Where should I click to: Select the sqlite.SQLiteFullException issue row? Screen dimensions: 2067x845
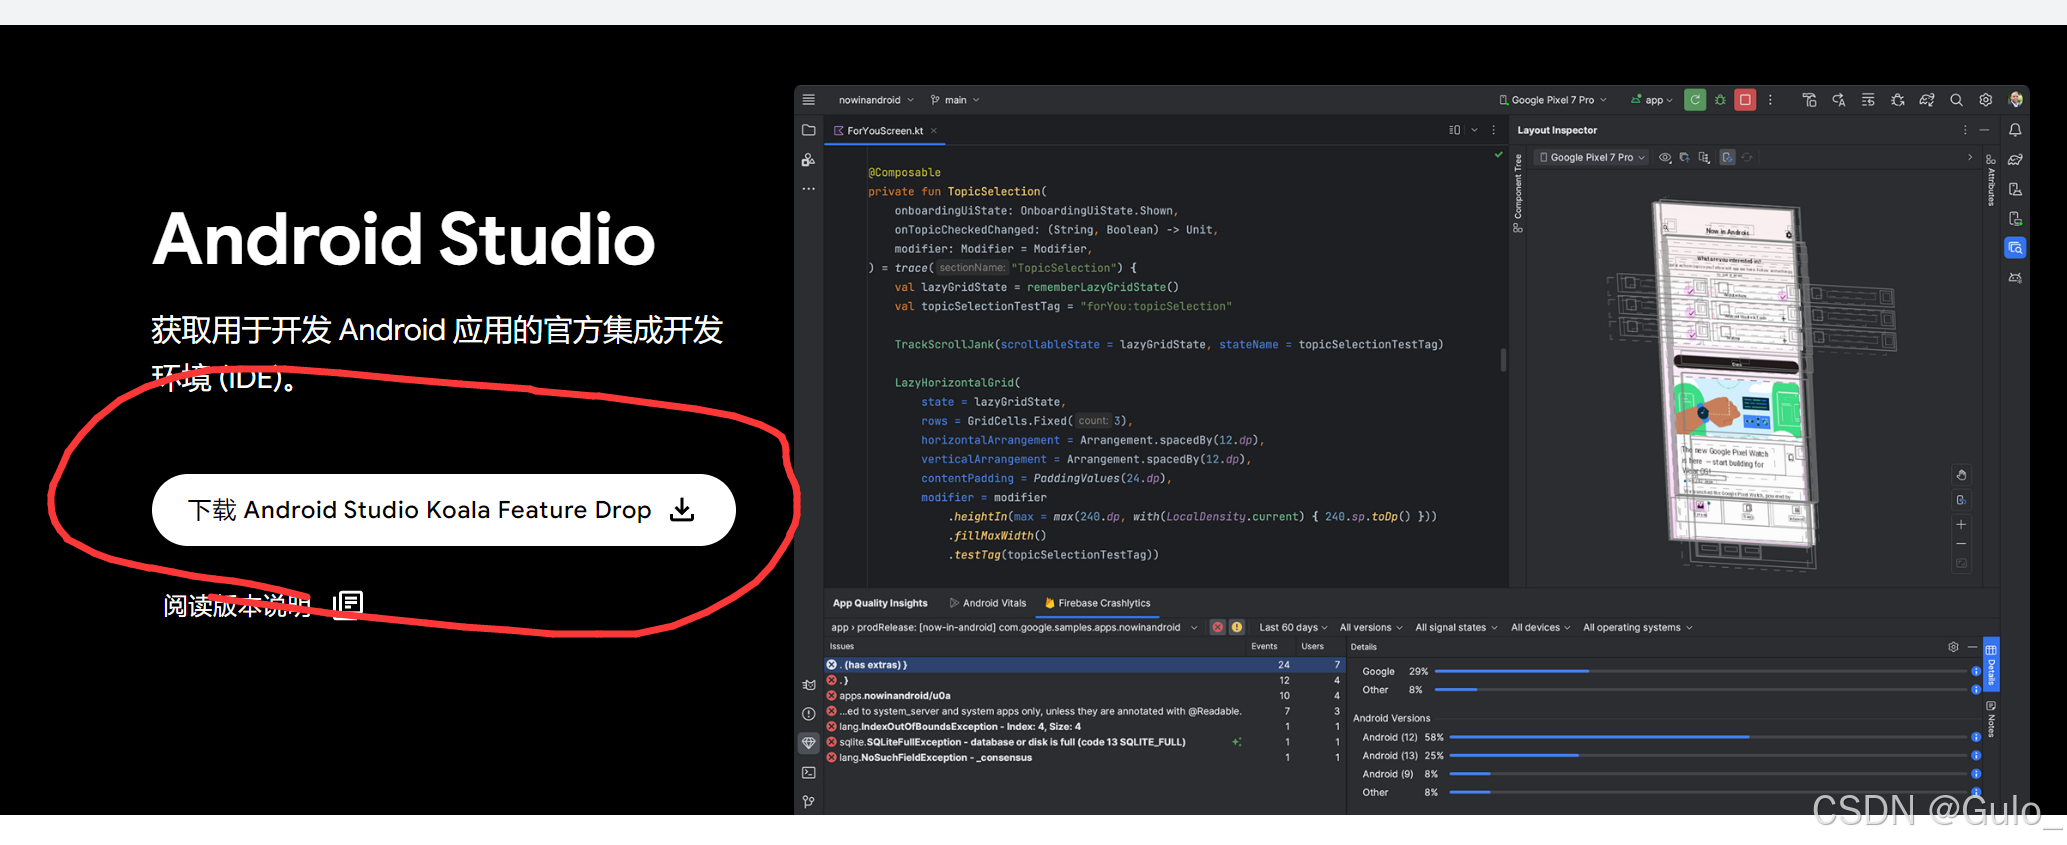coord(1084,742)
